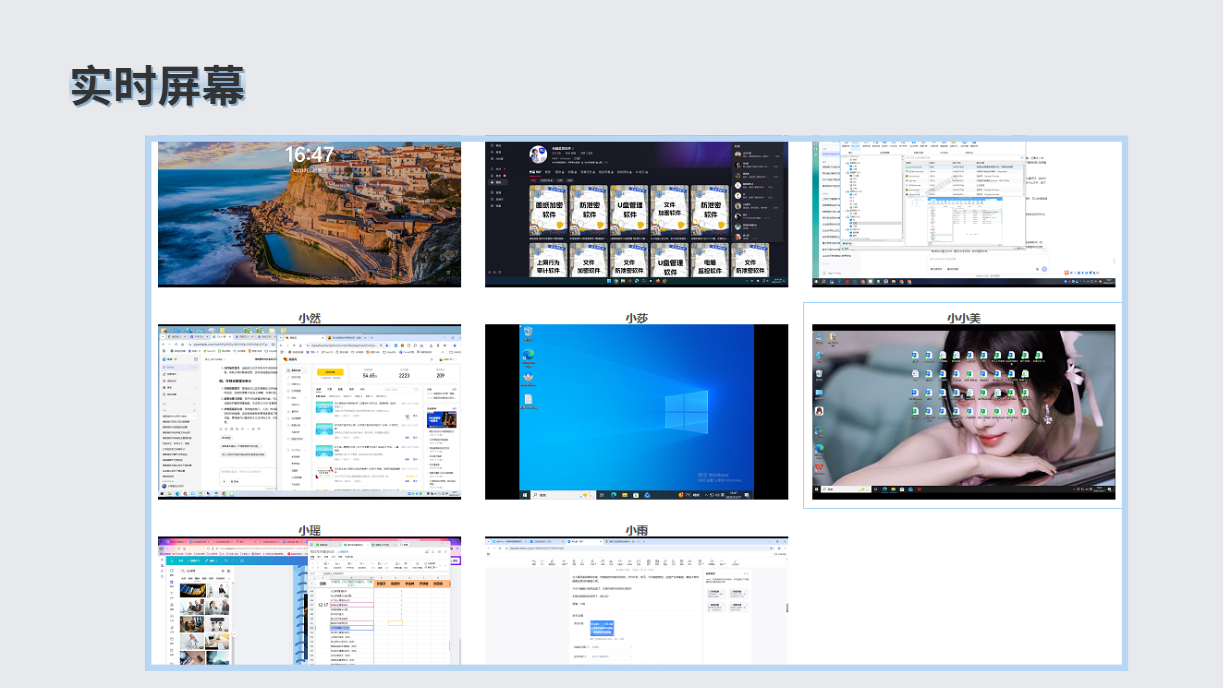Viewport: 1224px width, 688px height.
Task: Click QQ penguin icon on 小小美 desktop
Action: (819, 411)
